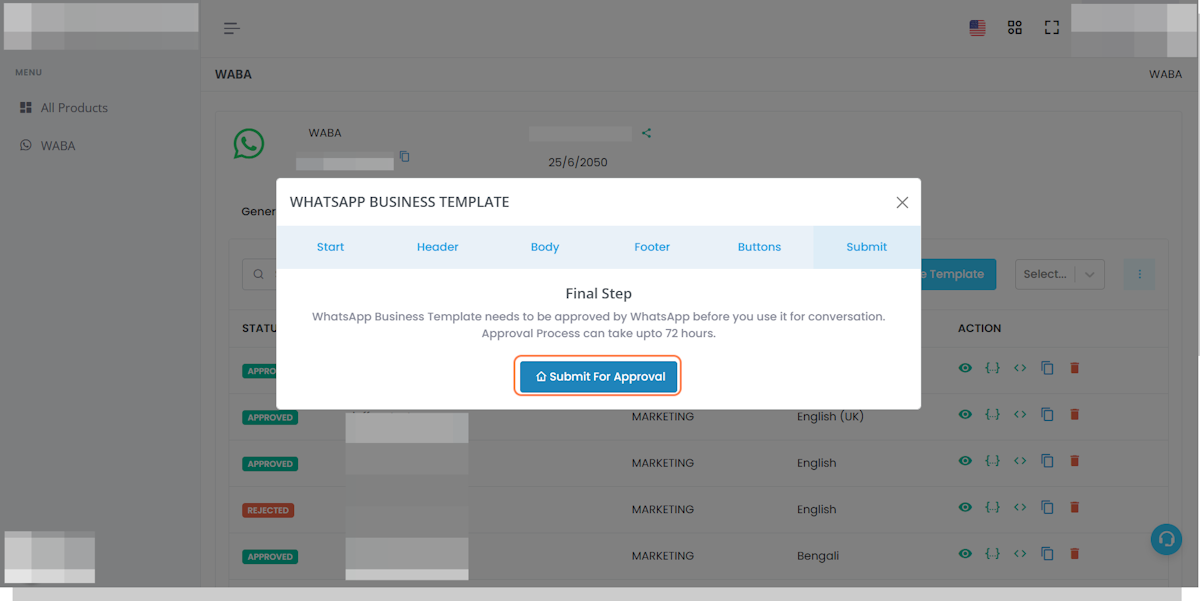Open the three-dot more options button
The width and height of the screenshot is (1200, 601).
pyautogui.click(x=1139, y=274)
